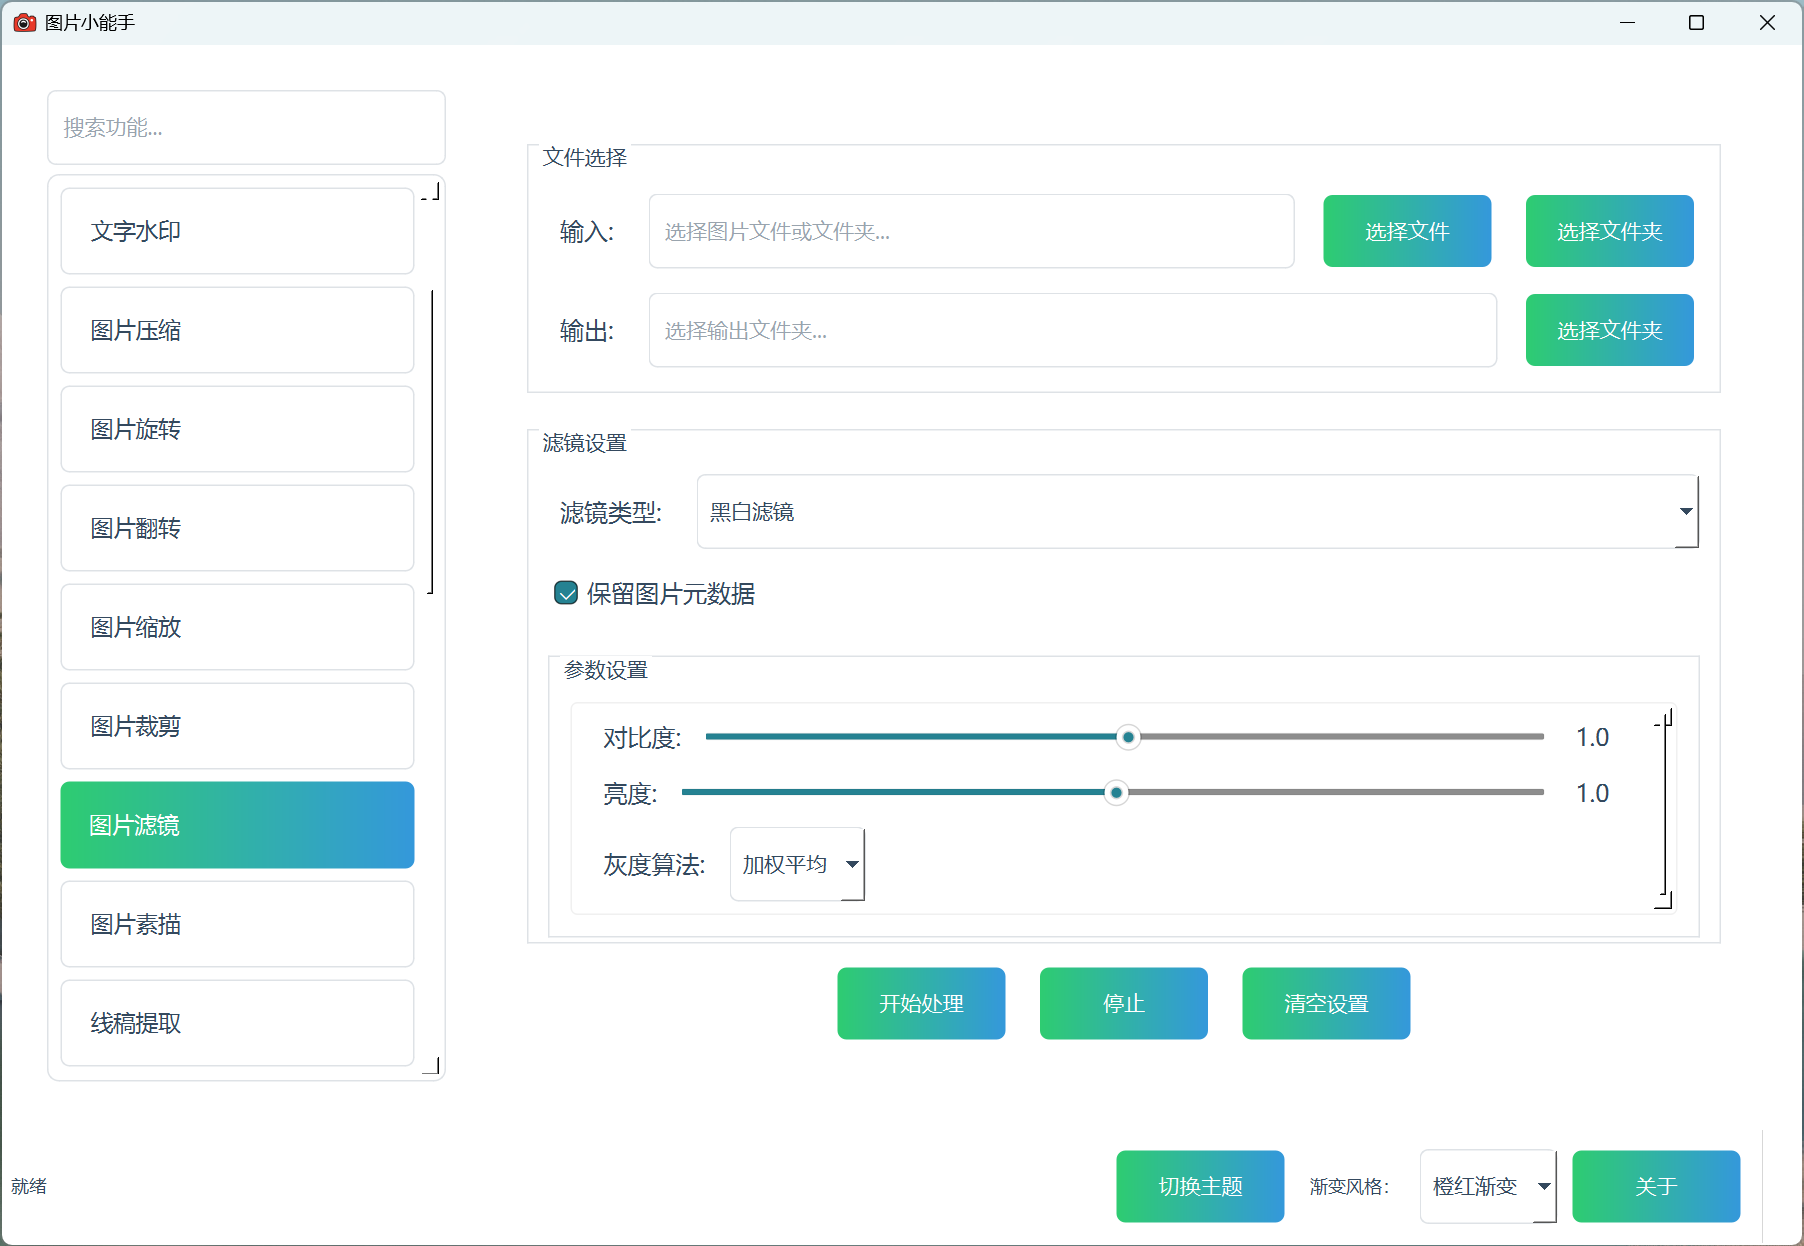Open the 滤镜类型 dropdown showing 黑白滤镜
Screen dimensions: 1804x1246
pyautogui.click(x=1197, y=512)
